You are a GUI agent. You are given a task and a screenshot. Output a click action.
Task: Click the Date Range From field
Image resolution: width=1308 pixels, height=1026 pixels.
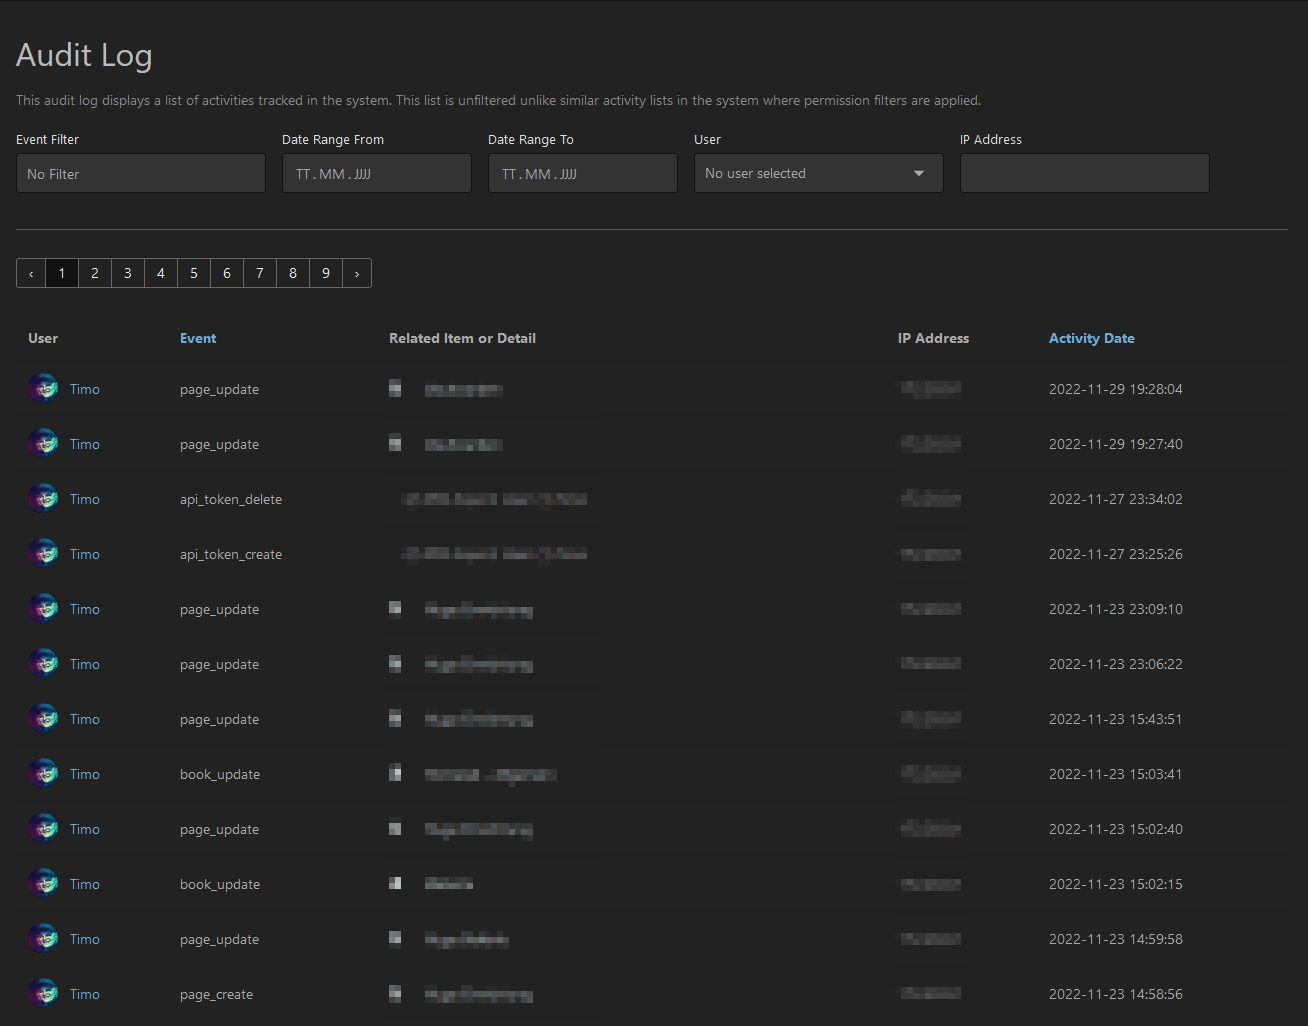coord(376,173)
